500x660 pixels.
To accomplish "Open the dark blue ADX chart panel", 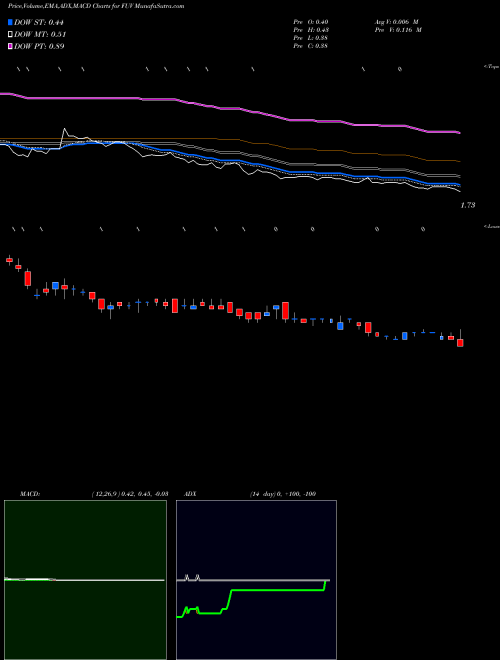I will tap(256, 580).
